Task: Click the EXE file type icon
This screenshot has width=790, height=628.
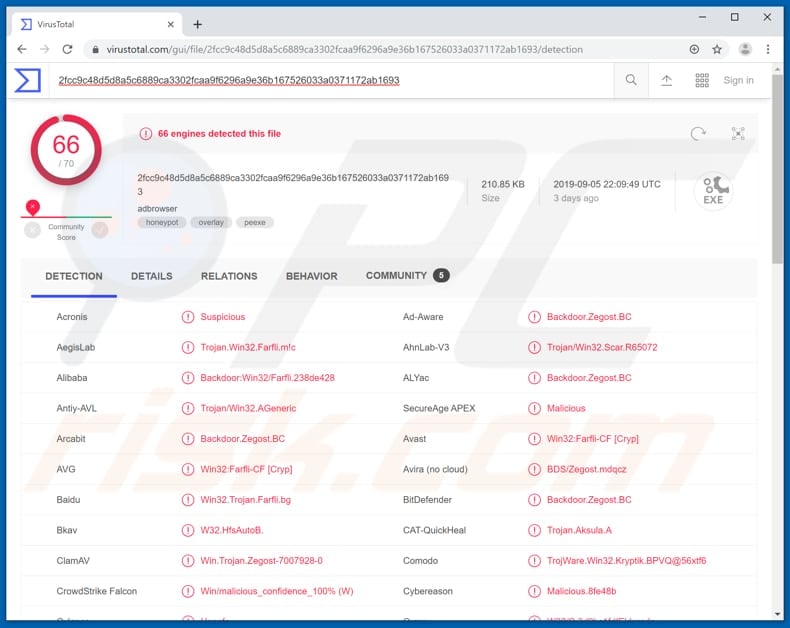Action: (713, 191)
